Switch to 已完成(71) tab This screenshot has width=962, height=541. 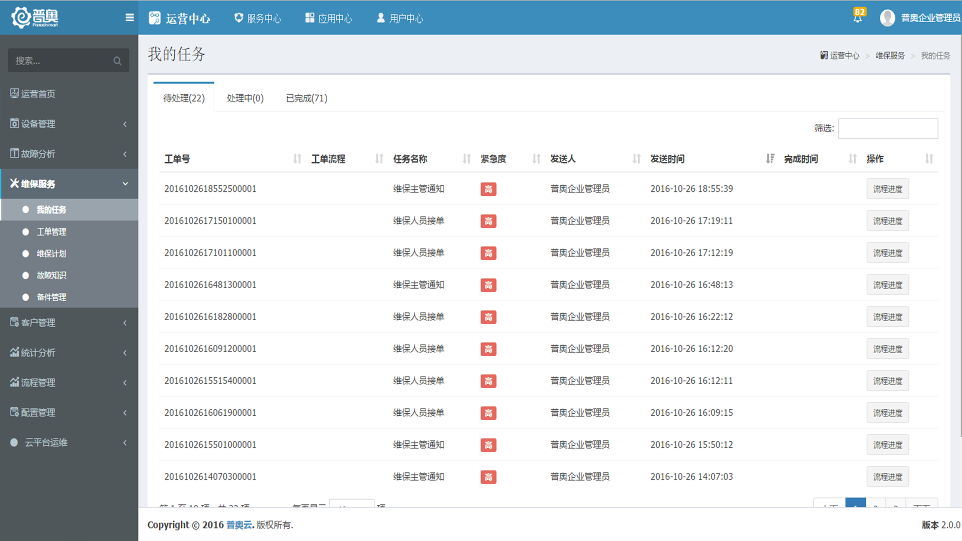307,98
